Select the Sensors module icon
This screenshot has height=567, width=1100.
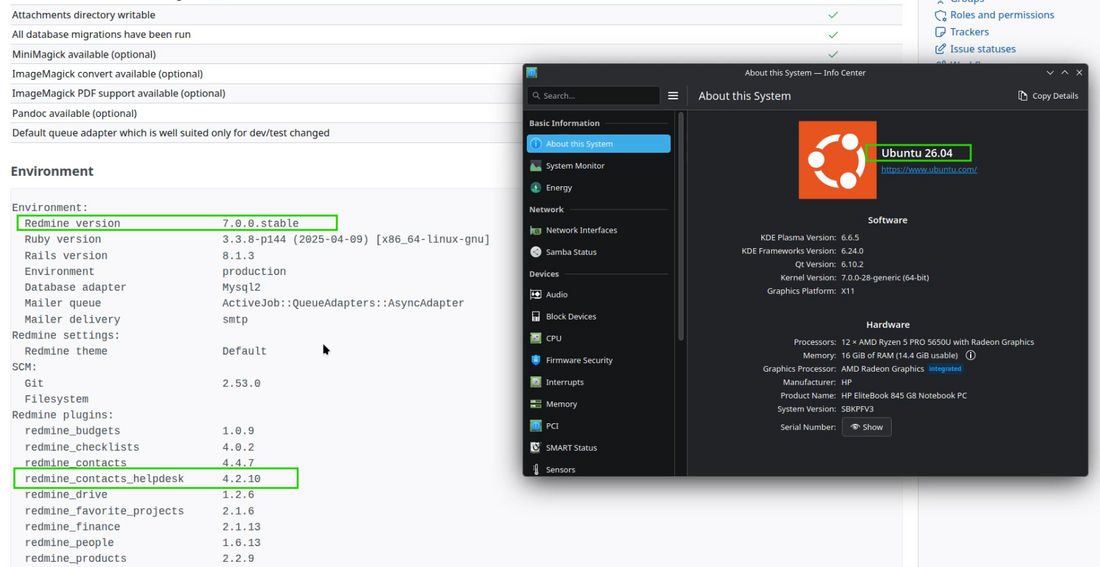pyautogui.click(x=536, y=469)
